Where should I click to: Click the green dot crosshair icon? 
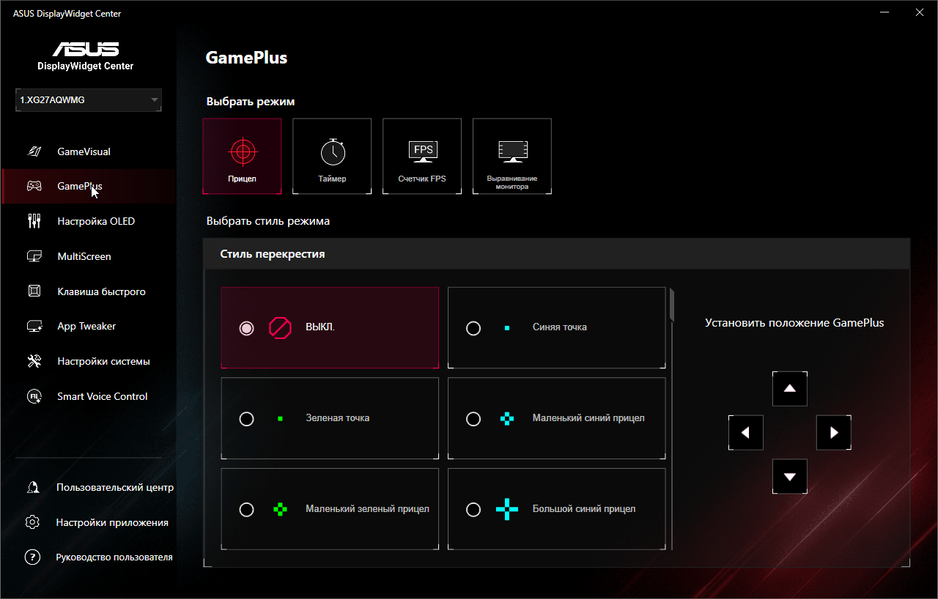(x=280, y=419)
